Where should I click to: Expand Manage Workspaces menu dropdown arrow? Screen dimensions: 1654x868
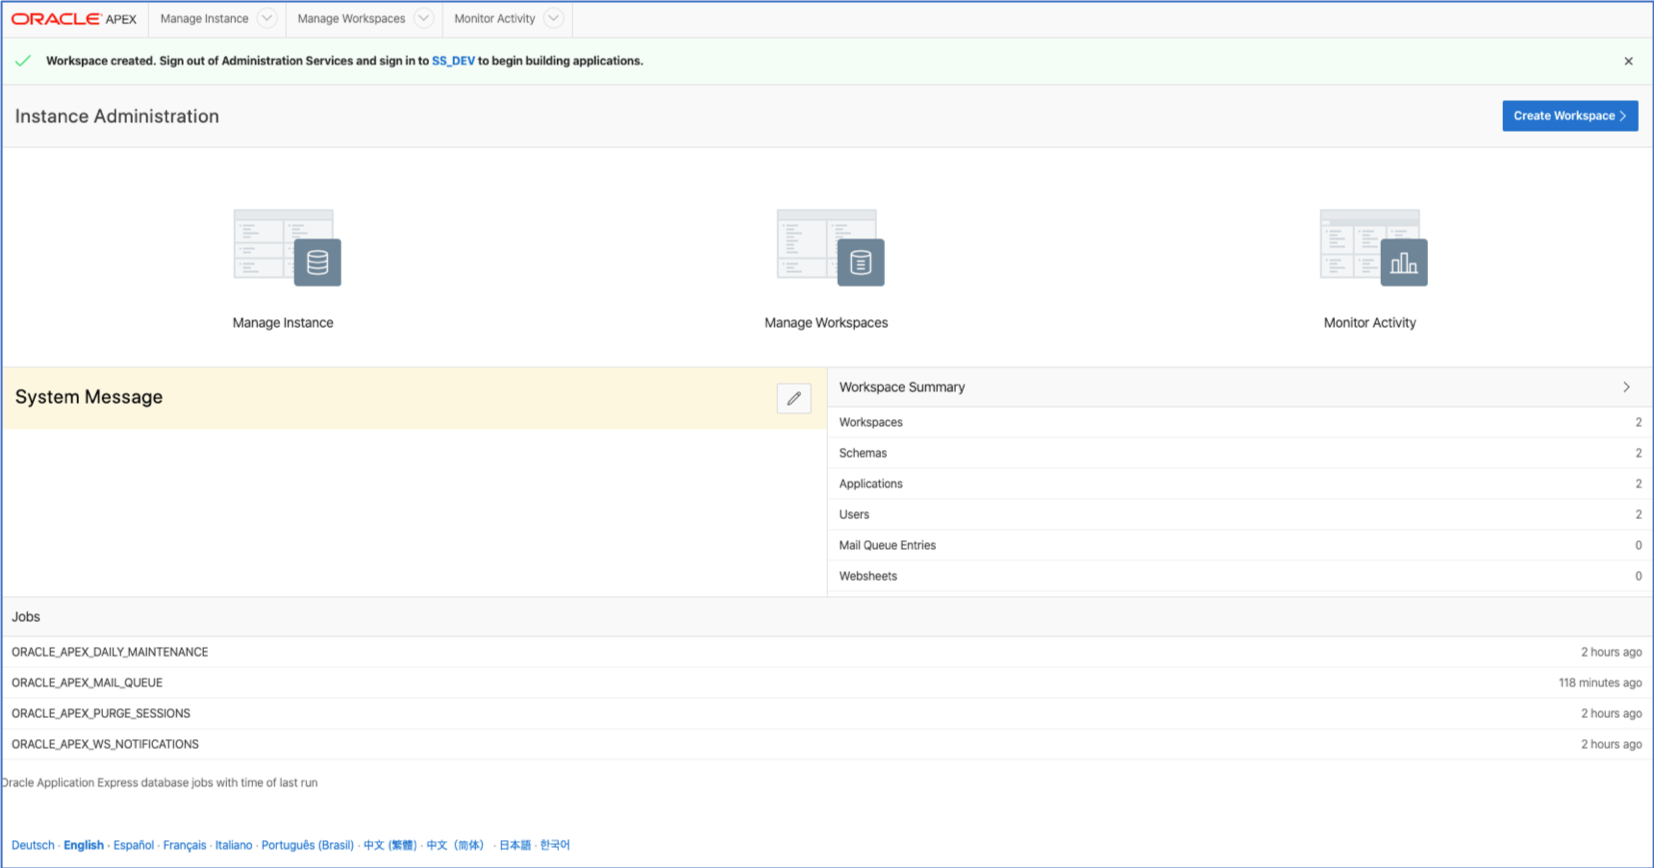click(x=424, y=18)
